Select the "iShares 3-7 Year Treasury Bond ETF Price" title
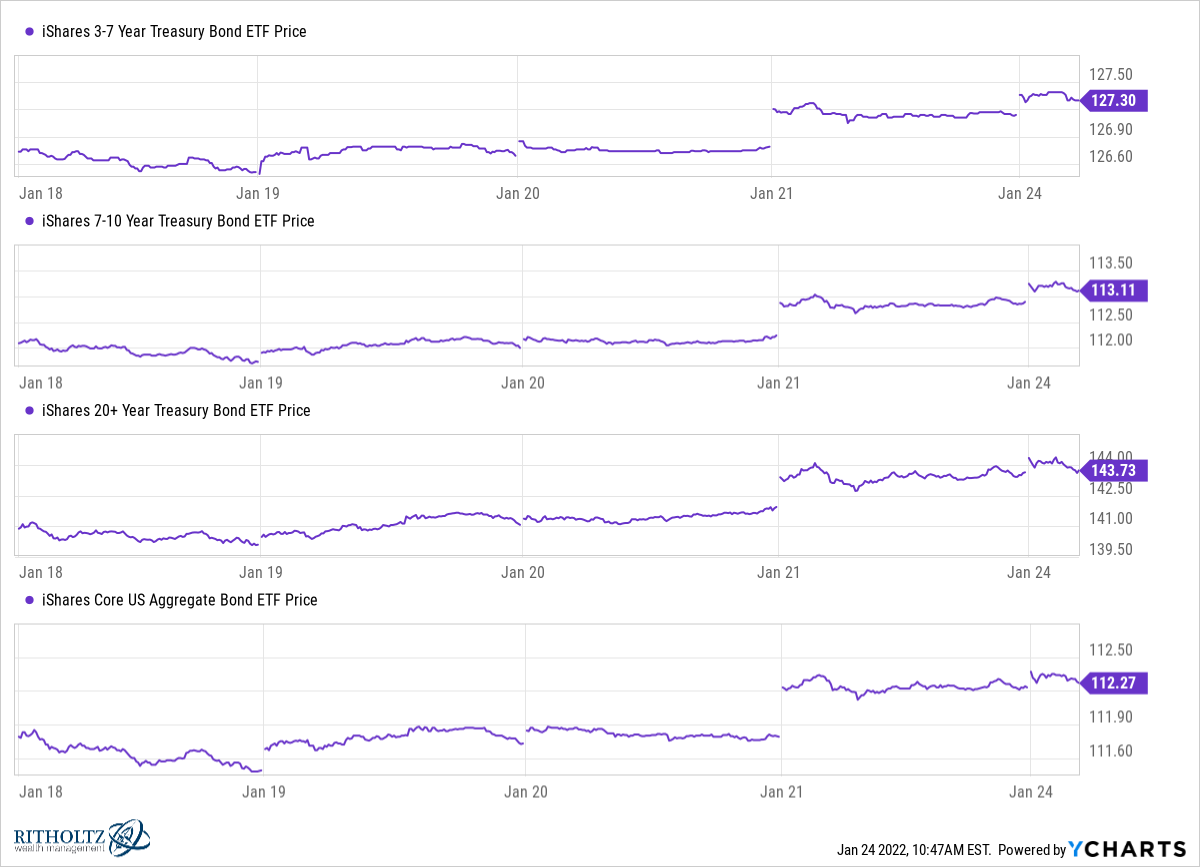Viewport: 1200px width, 867px height. tap(173, 31)
